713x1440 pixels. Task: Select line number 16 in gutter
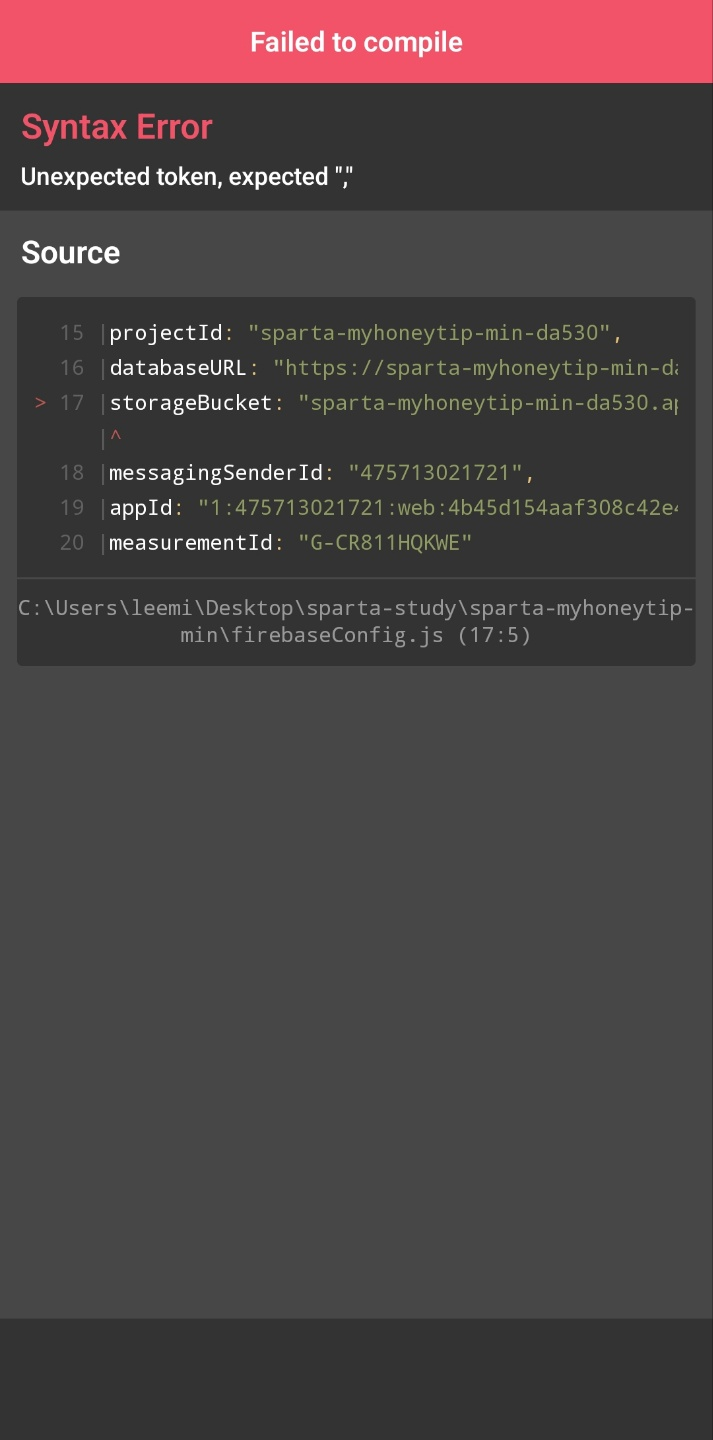pos(72,368)
